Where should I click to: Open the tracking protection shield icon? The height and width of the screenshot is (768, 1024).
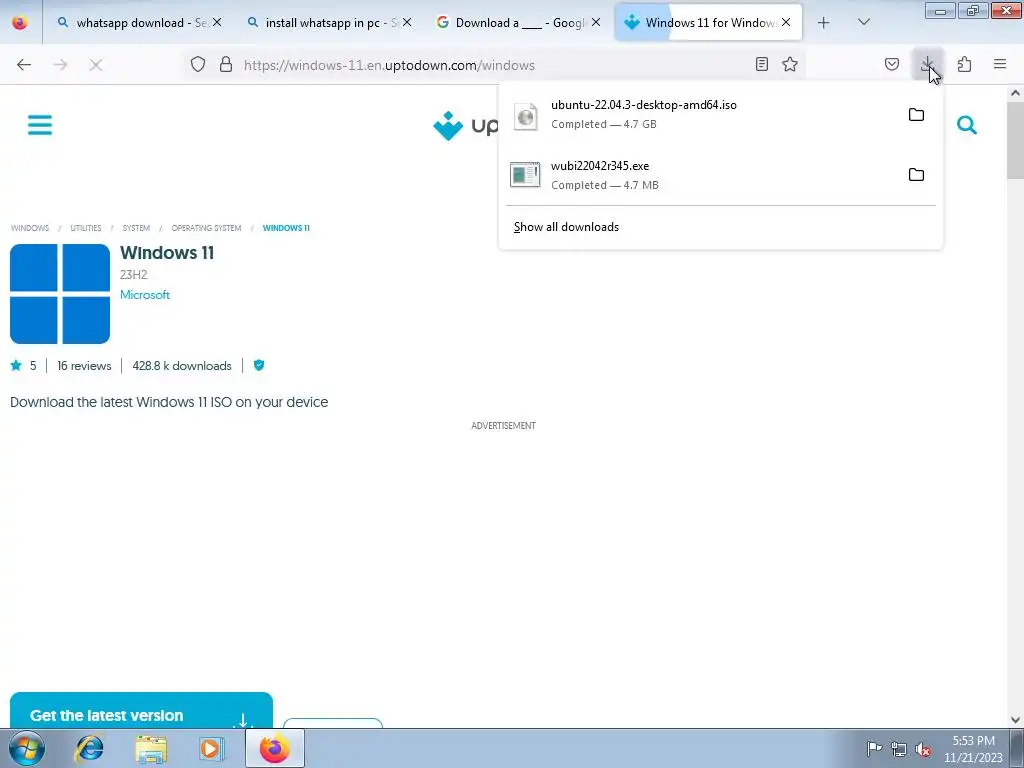tap(198, 64)
